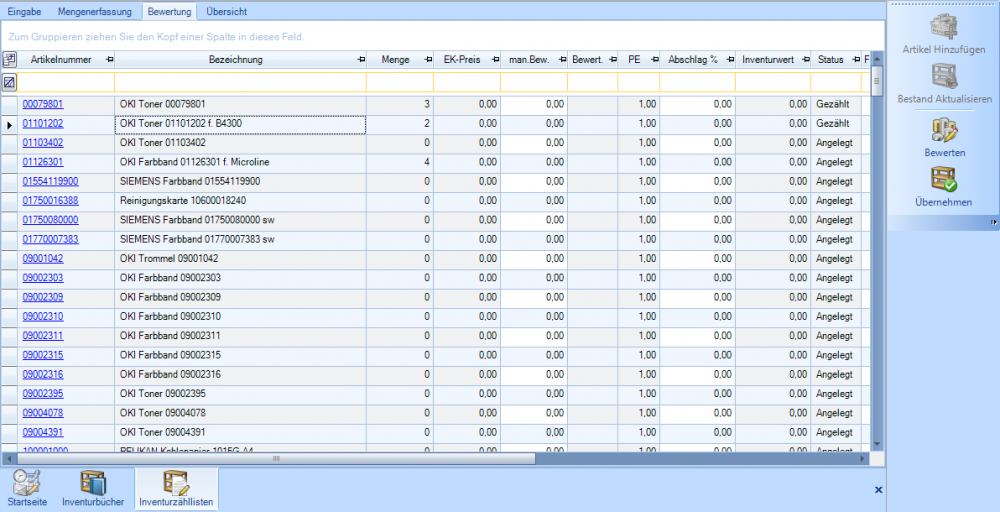Switch to the Mengenerfassung tab
Screen dimensions: 1000x512
point(94,11)
